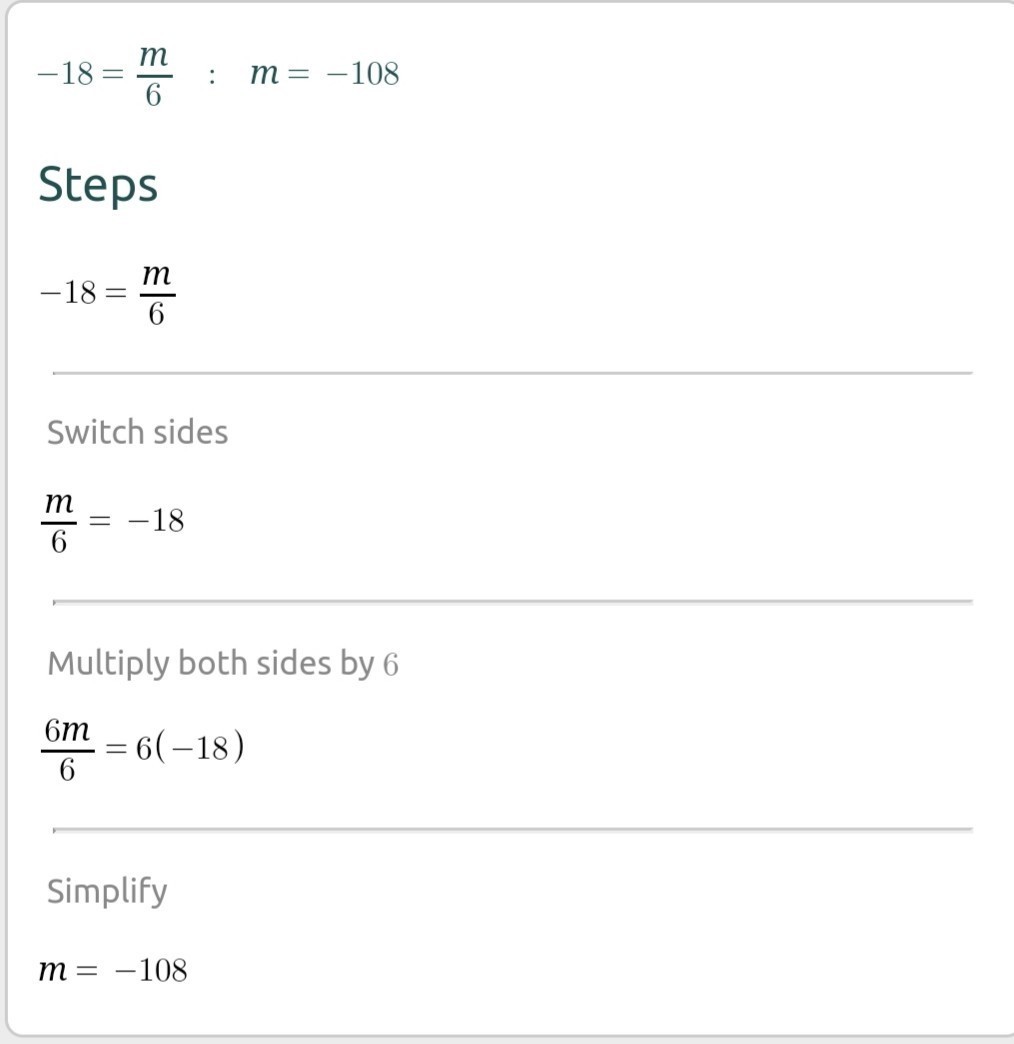
Task: Click the divider above Simplify
Action: [x=513, y=830]
